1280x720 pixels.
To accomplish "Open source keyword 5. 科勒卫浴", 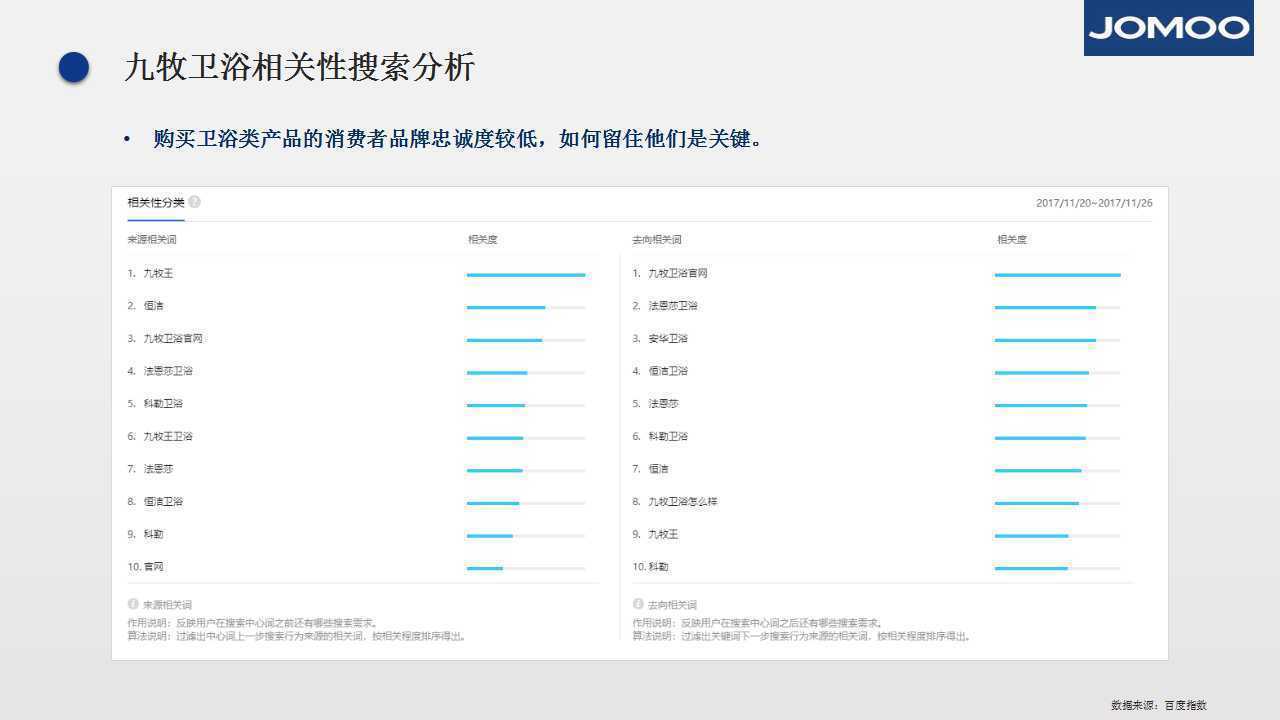I will point(155,404).
